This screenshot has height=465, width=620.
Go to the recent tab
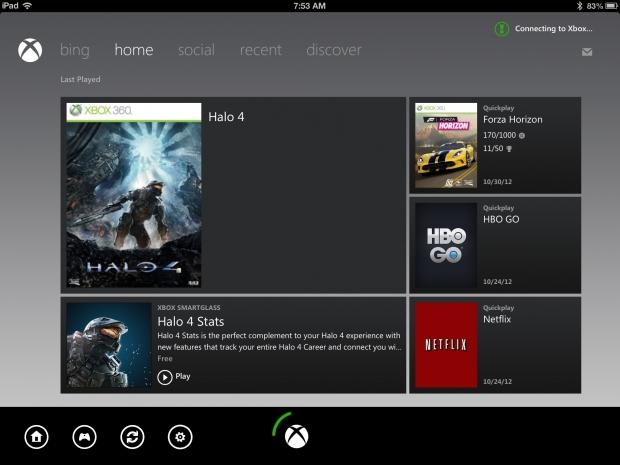(x=261, y=50)
